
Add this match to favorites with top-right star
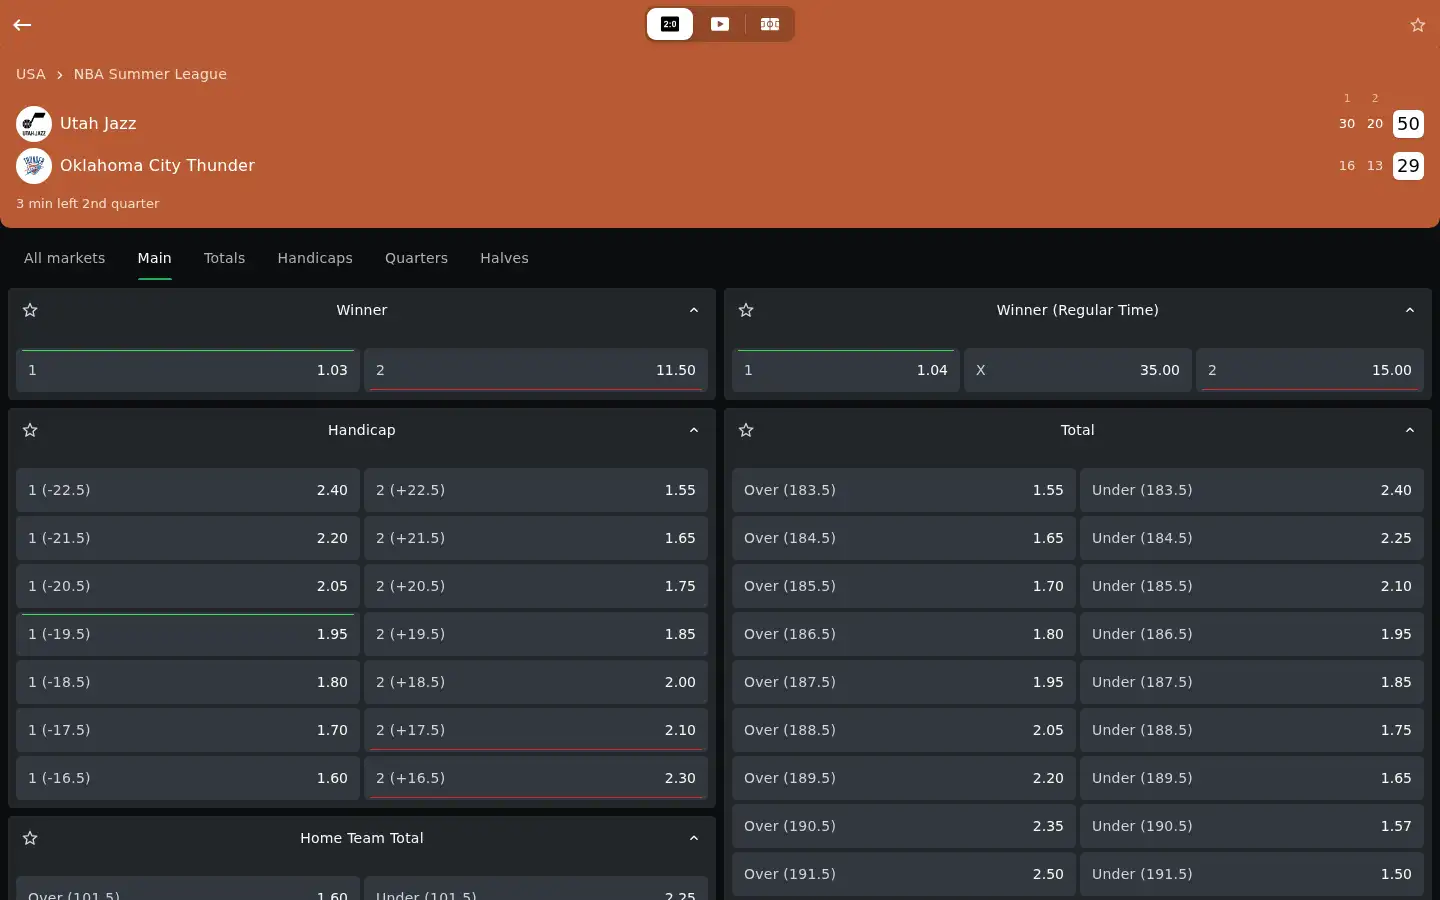point(1418,25)
